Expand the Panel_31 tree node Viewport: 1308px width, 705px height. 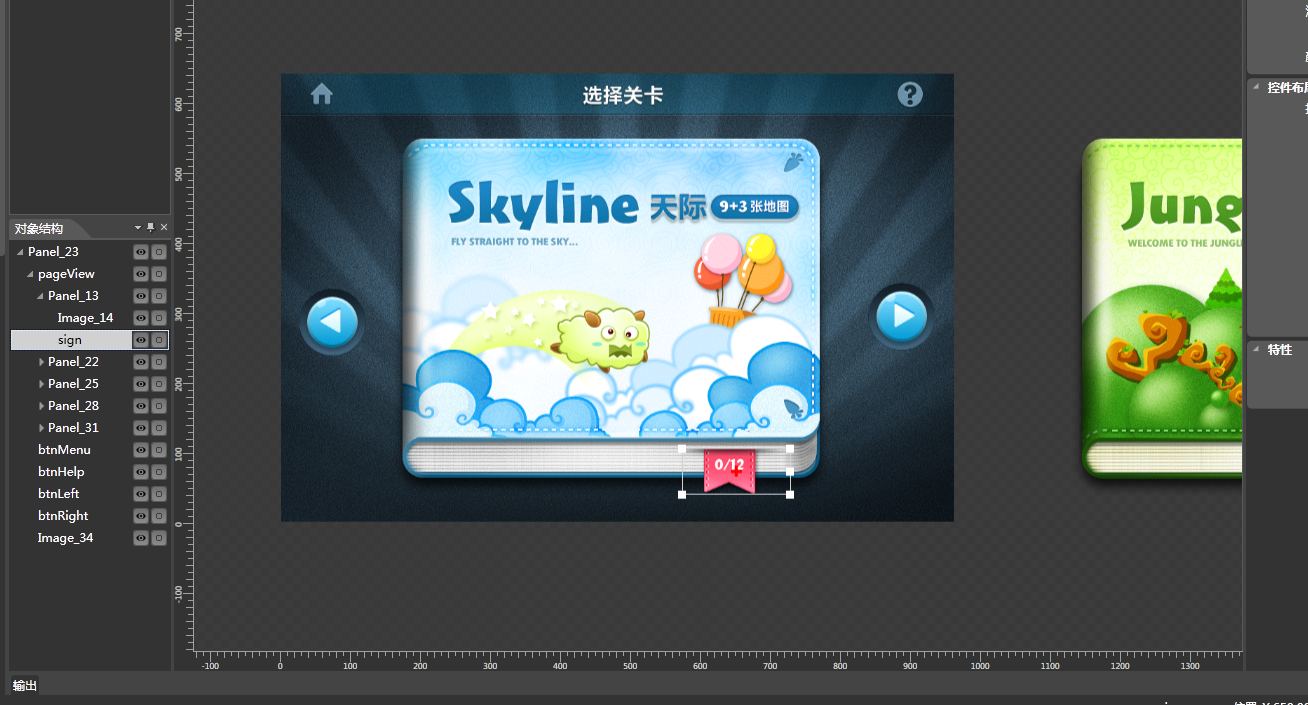coord(41,428)
